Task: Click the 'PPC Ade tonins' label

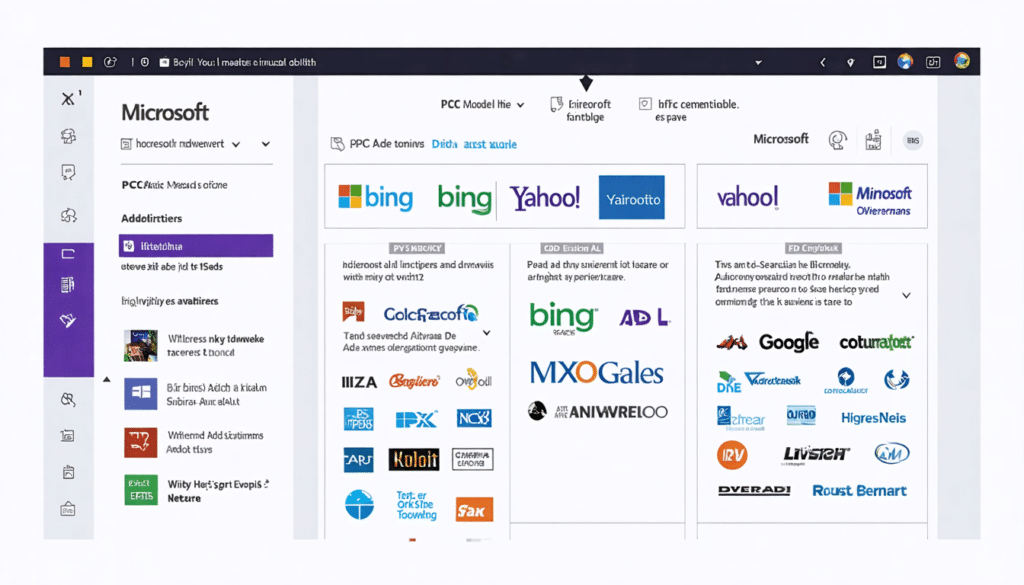Action: pyautogui.click(x=387, y=144)
